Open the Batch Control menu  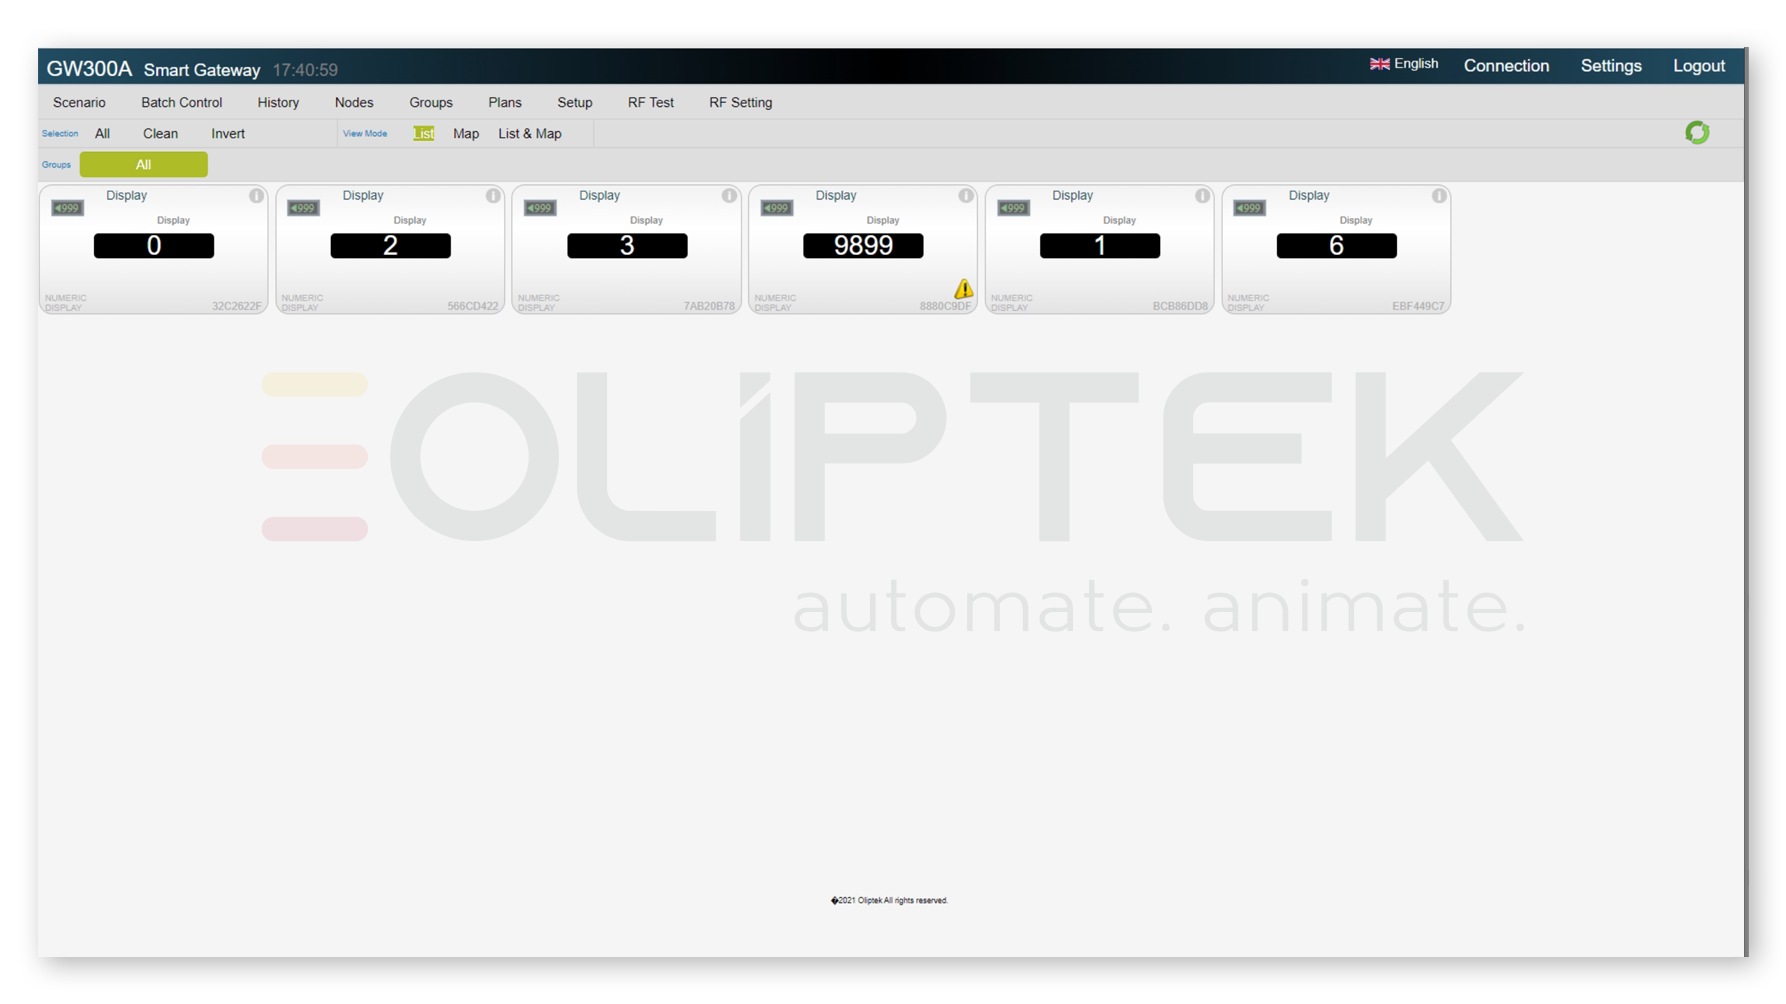point(181,103)
